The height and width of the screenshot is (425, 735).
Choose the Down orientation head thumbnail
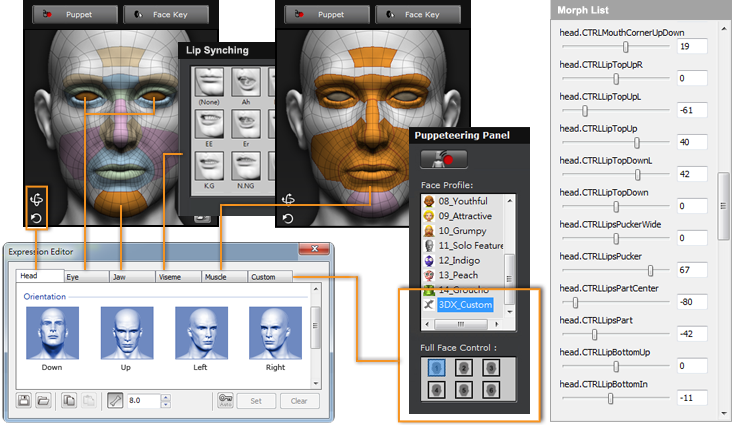click(x=52, y=333)
